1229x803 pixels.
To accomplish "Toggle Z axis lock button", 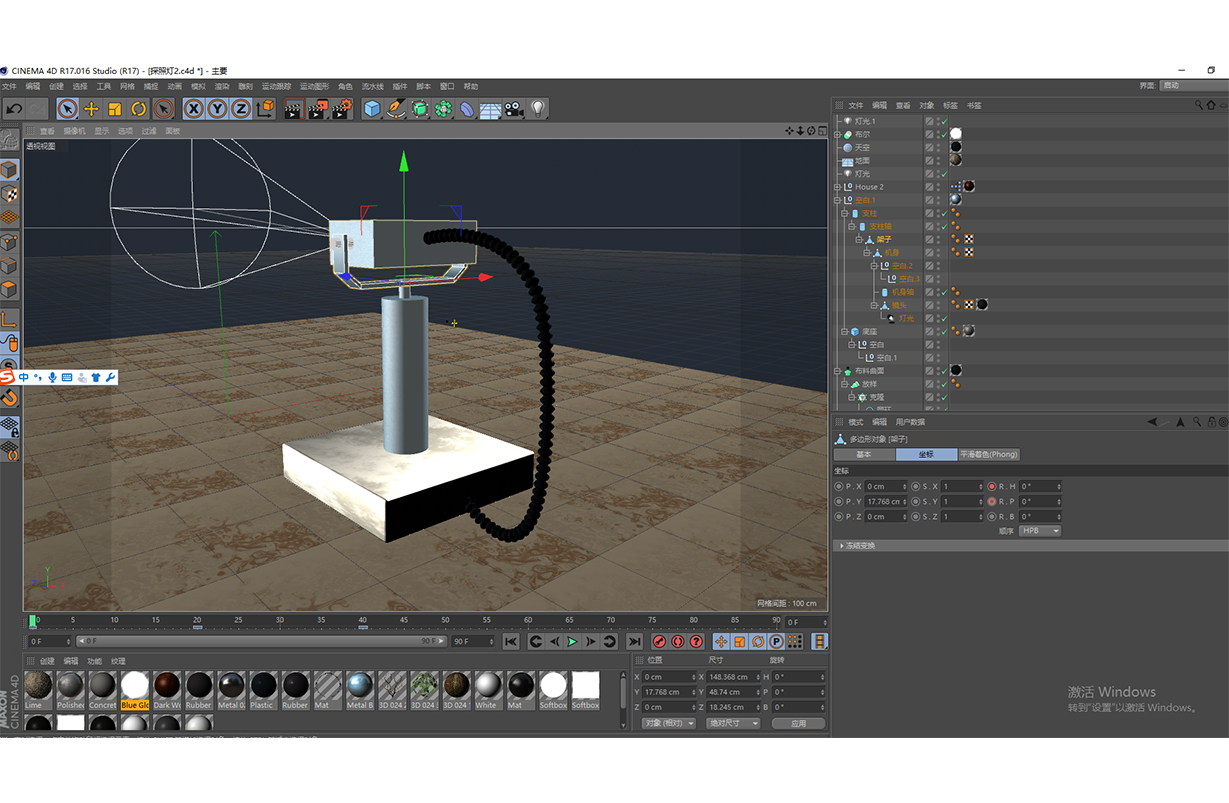I will 241,109.
